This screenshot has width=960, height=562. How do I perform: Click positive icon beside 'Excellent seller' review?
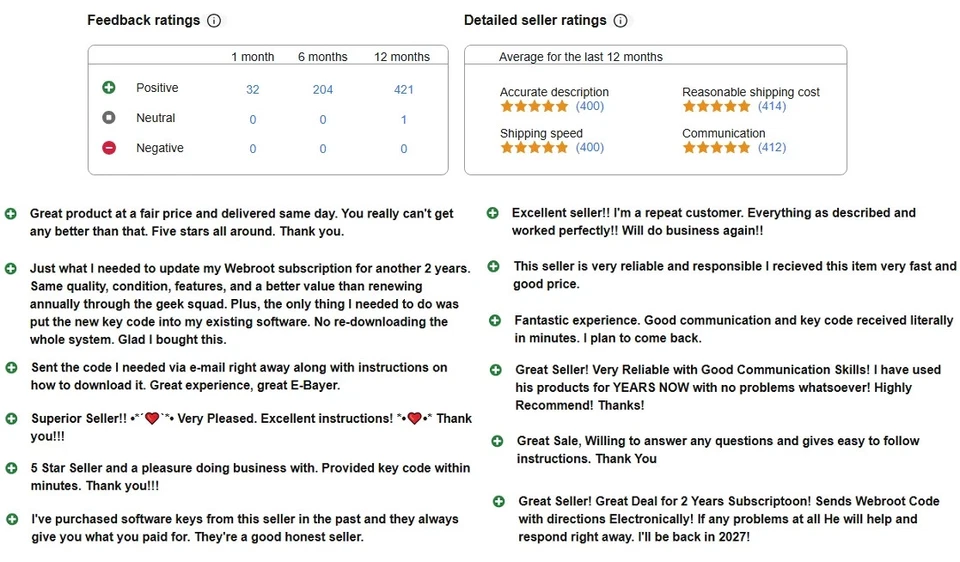pos(493,213)
